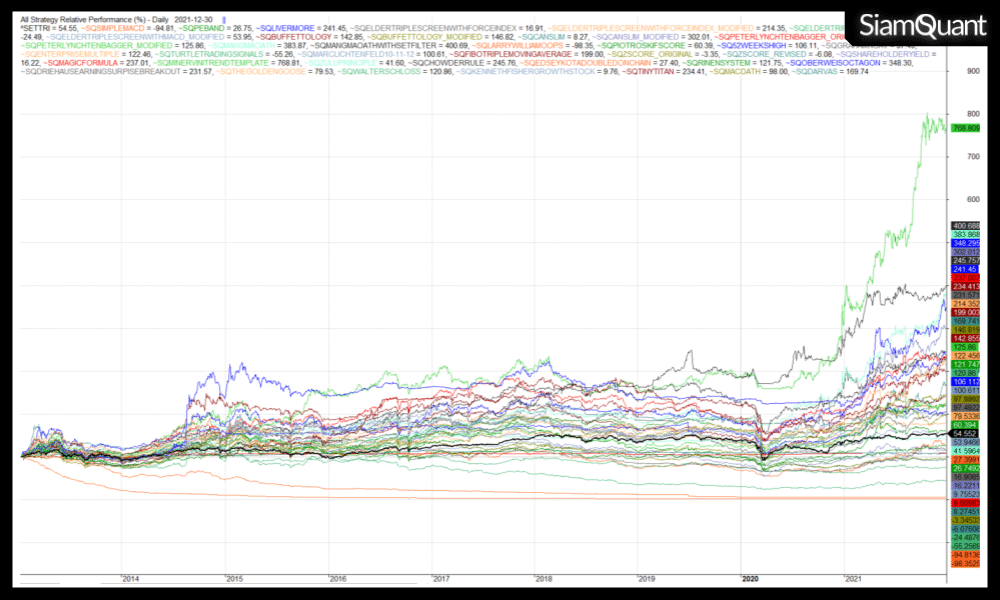The height and width of the screenshot is (600, 1000).
Task: Click the black 54.552 price label
Action: tap(965, 433)
